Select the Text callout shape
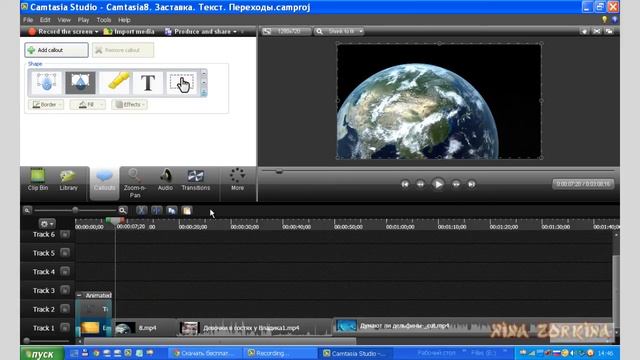The image size is (640, 360). point(148,83)
